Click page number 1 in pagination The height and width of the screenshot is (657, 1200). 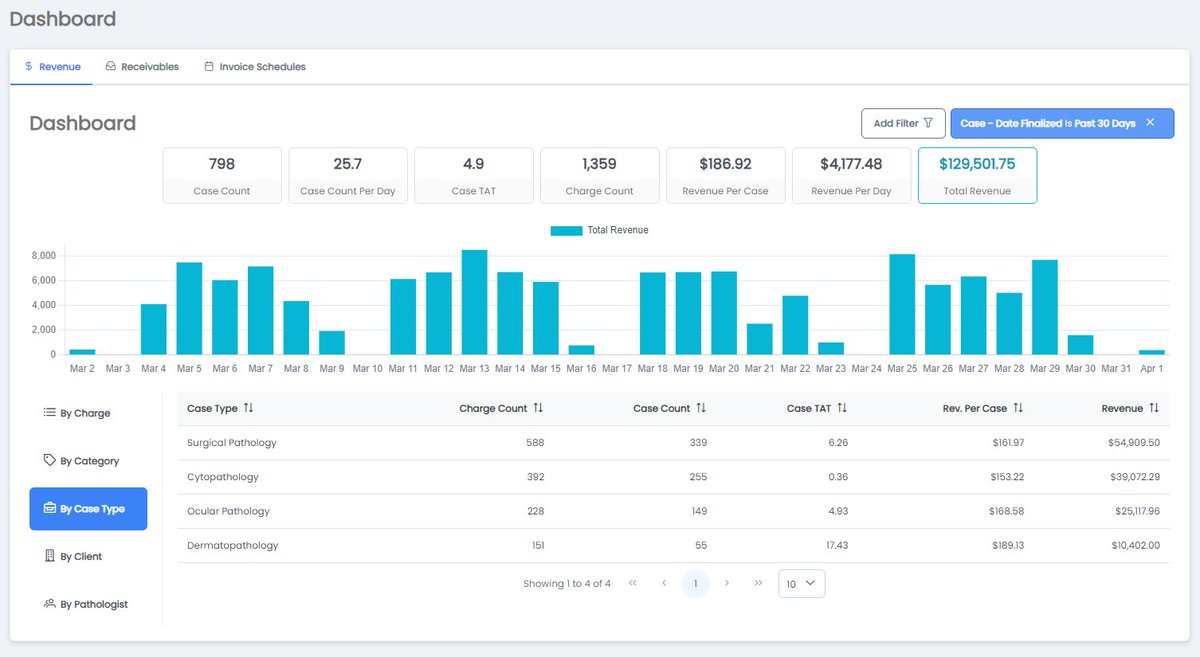click(x=695, y=583)
